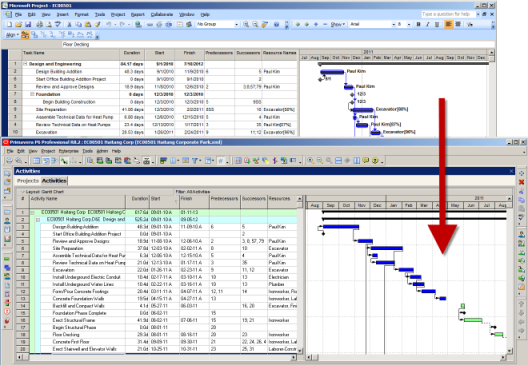
Task: Switch to the Projects tab
Action: tap(28, 181)
